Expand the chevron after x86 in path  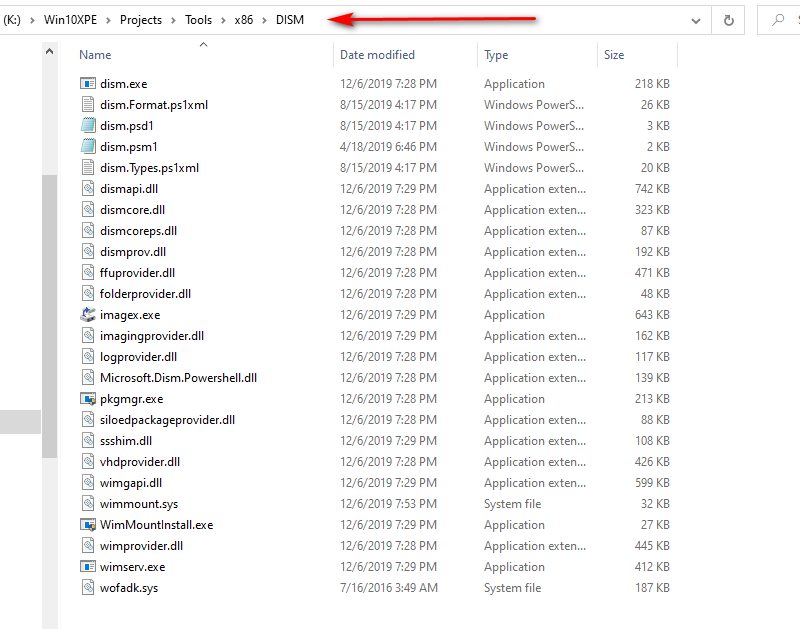point(264,20)
